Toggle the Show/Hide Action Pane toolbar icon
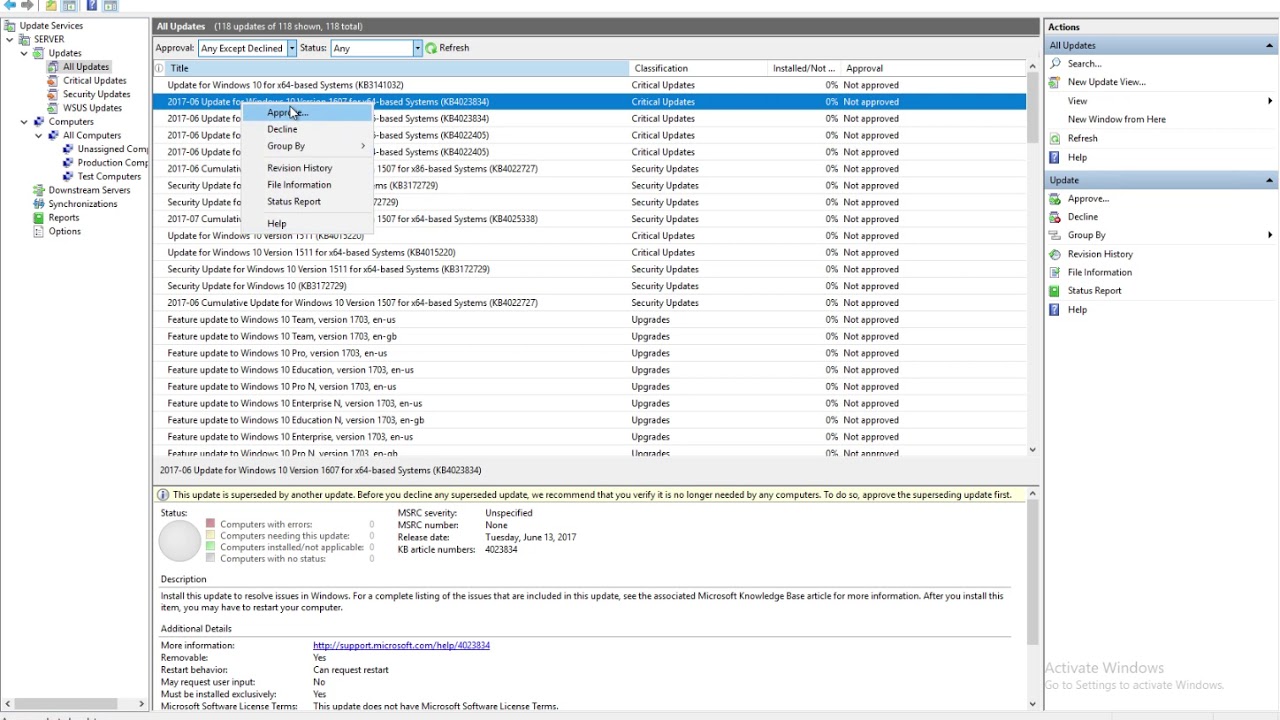1280x720 pixels. pyautogui.click(x=110, y=5)
